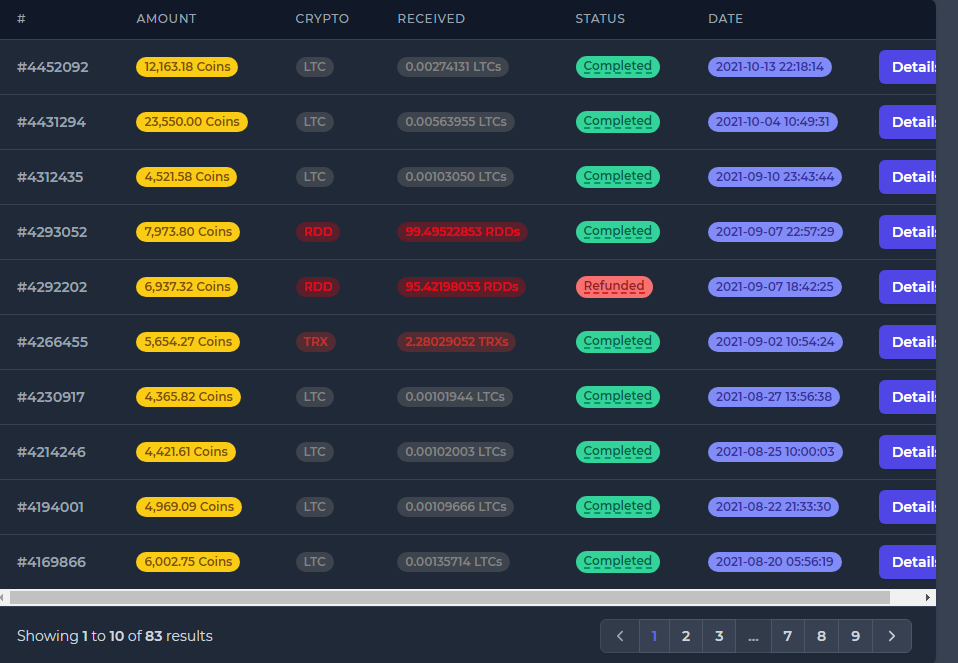This screenshot has width=958, height=663.
Task: Click the 2.28029052 TRXs received value
Action: 456,342
